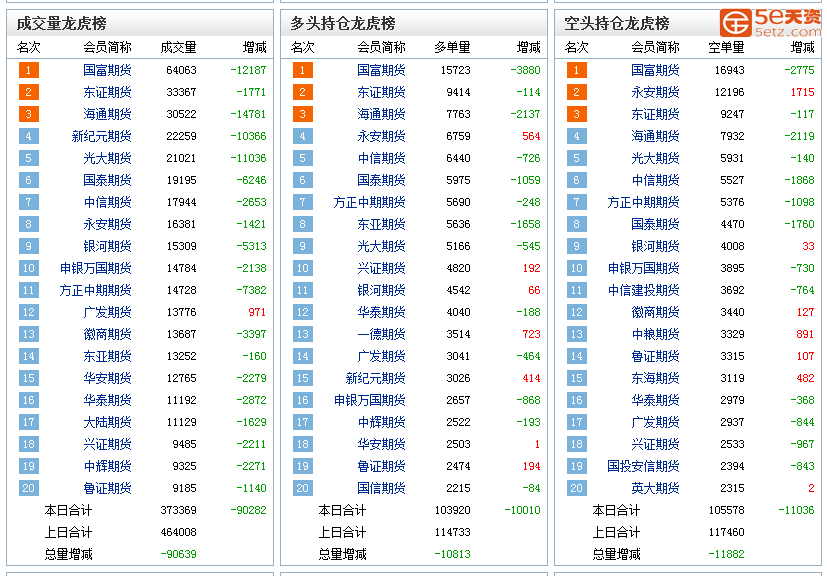This screenshot has height=576, width=827.
Task: Select the 本日合计 total 373369
Action: 178,510
